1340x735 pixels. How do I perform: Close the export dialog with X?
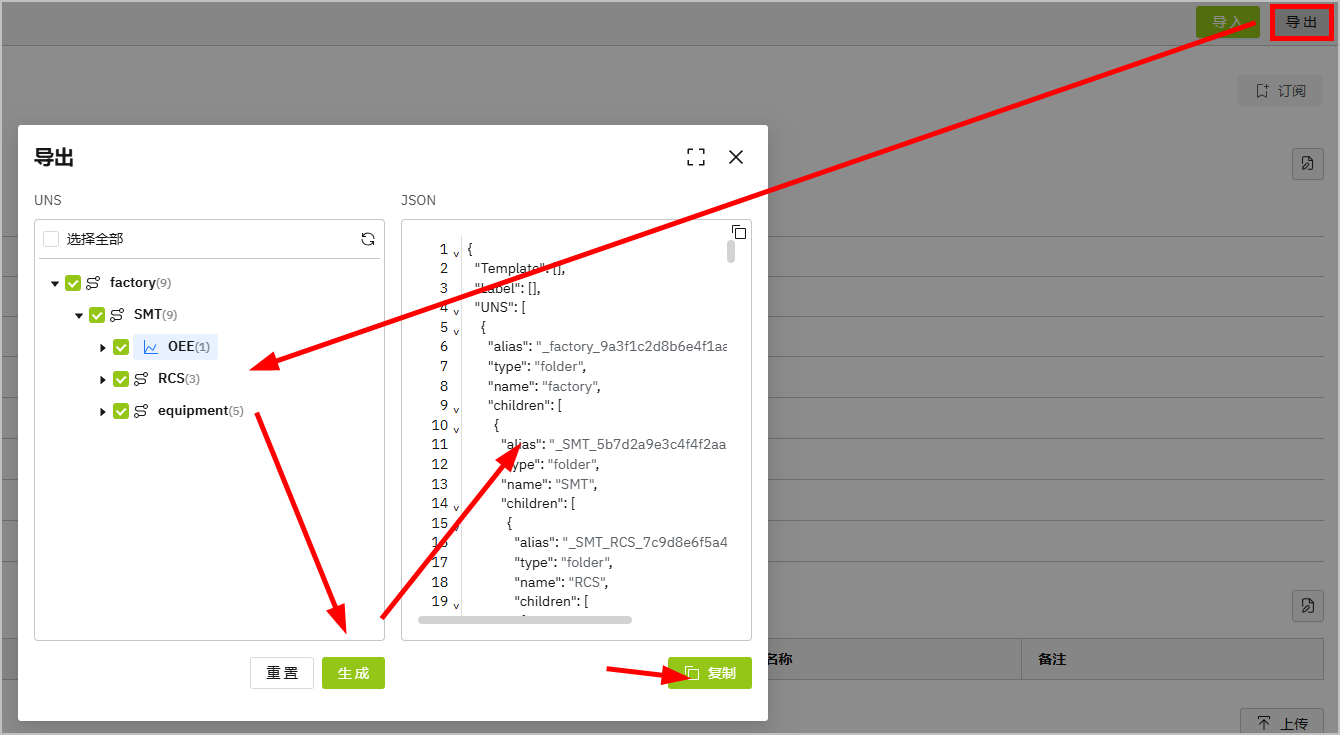[x=736, y=157]
